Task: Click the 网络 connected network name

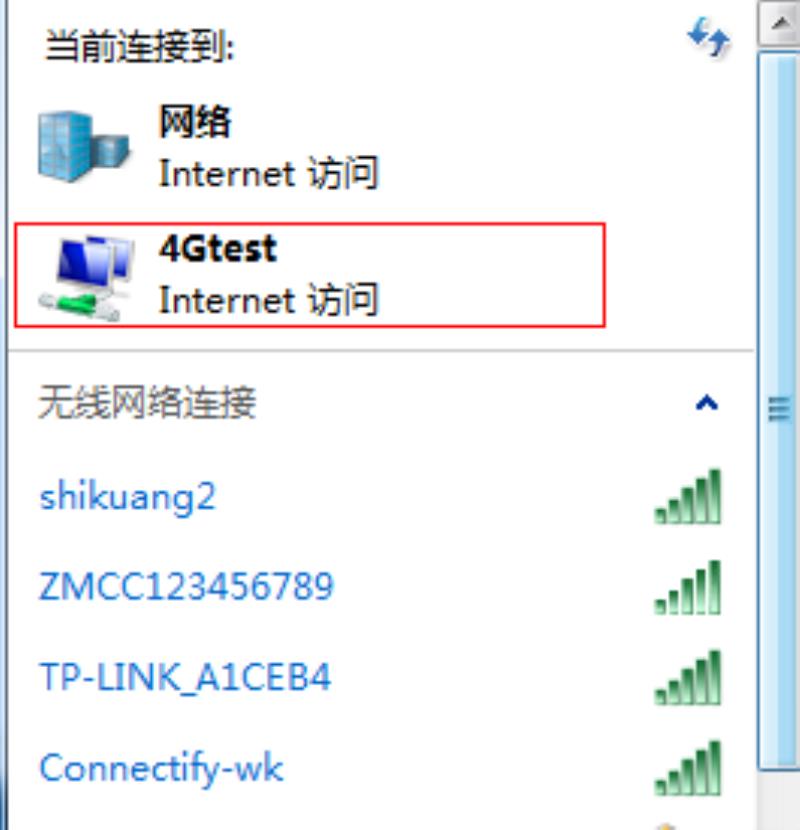Action: click(x=195, y=121)
